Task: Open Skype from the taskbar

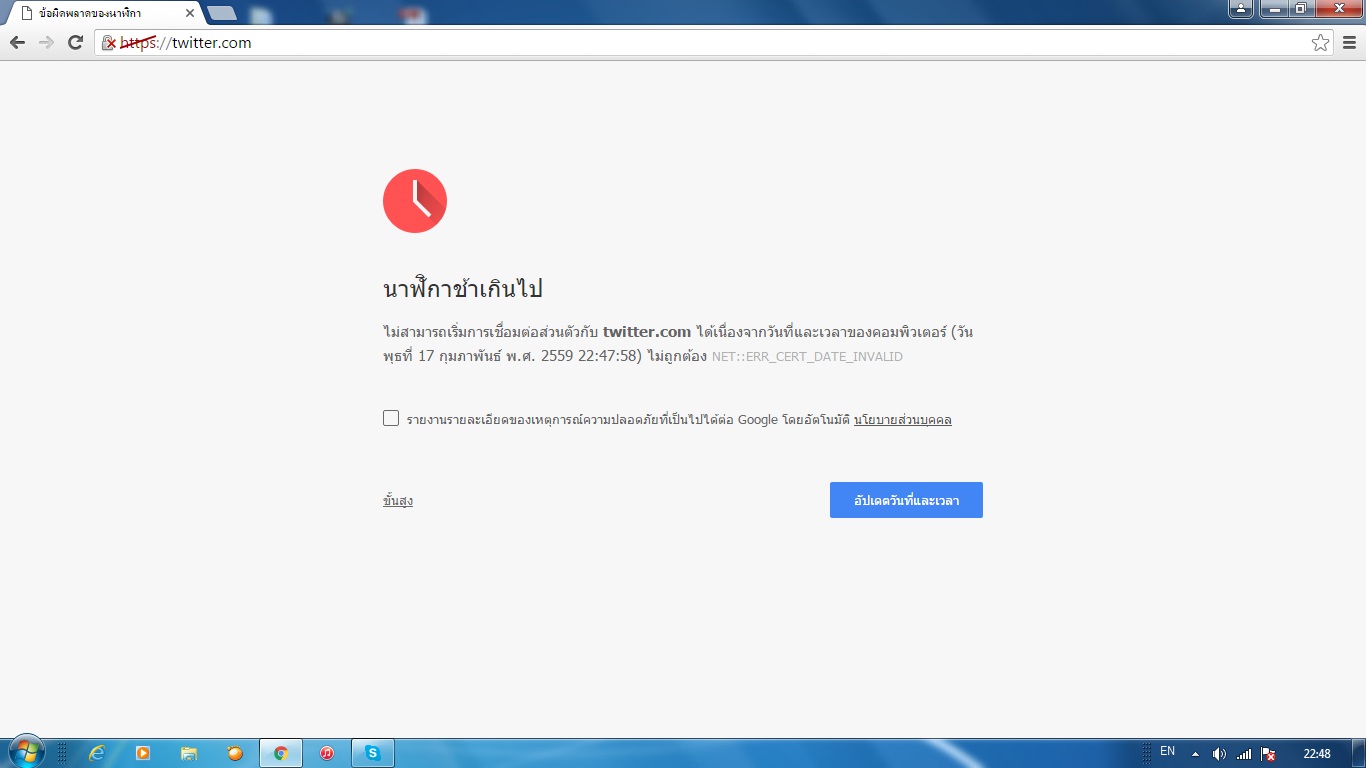Action: pos(373,753)
